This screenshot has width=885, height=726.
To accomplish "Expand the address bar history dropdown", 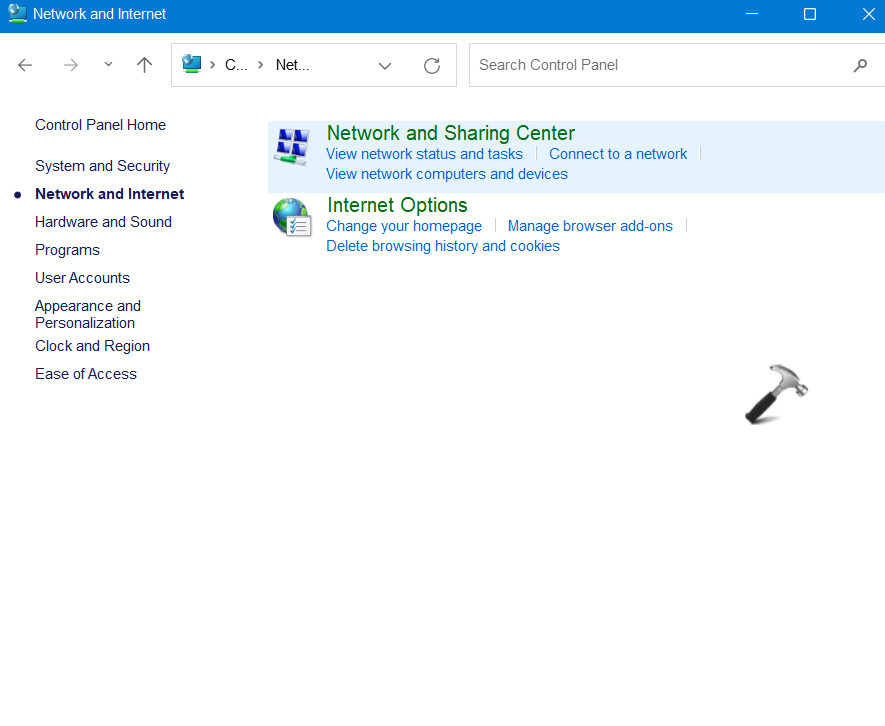I will 385,66.
